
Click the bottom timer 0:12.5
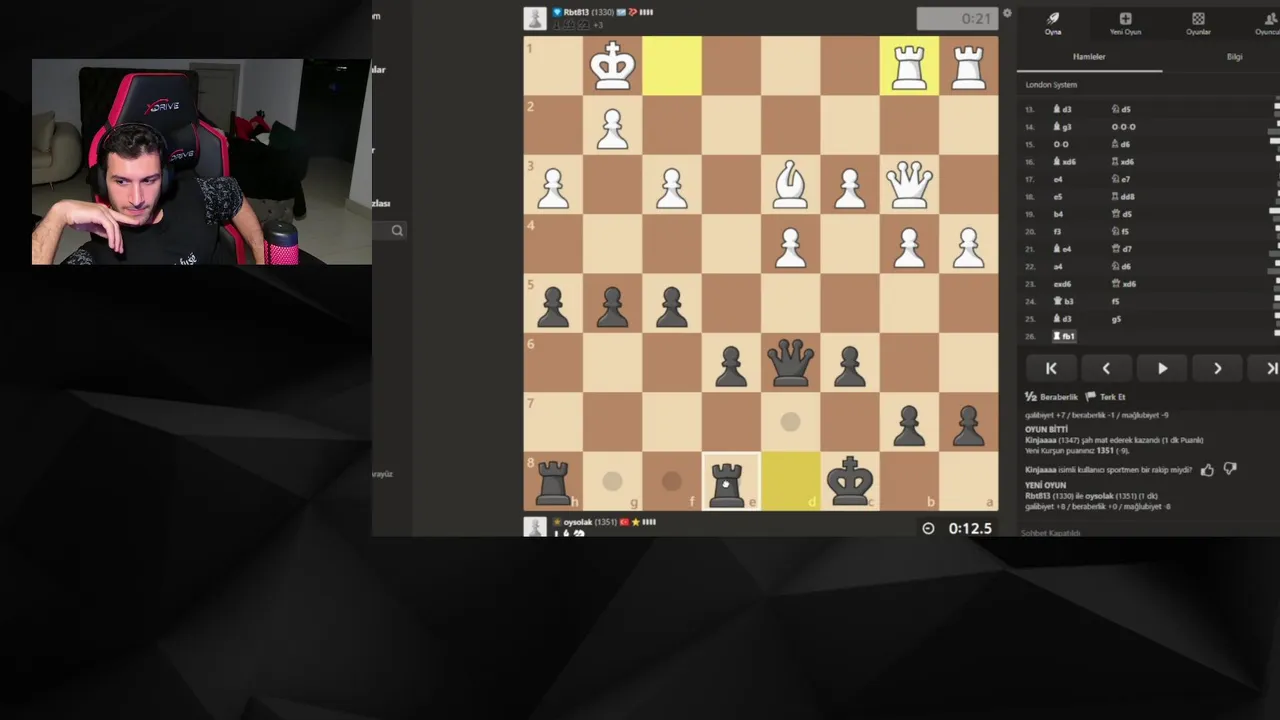pos(970,528)
